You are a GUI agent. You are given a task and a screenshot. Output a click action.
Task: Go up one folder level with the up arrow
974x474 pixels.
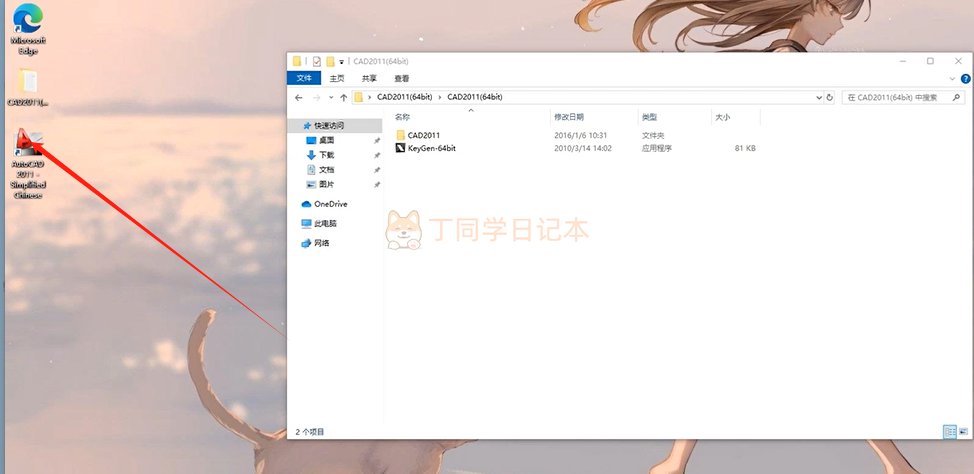pyautogui.click(x=344, y=97)
